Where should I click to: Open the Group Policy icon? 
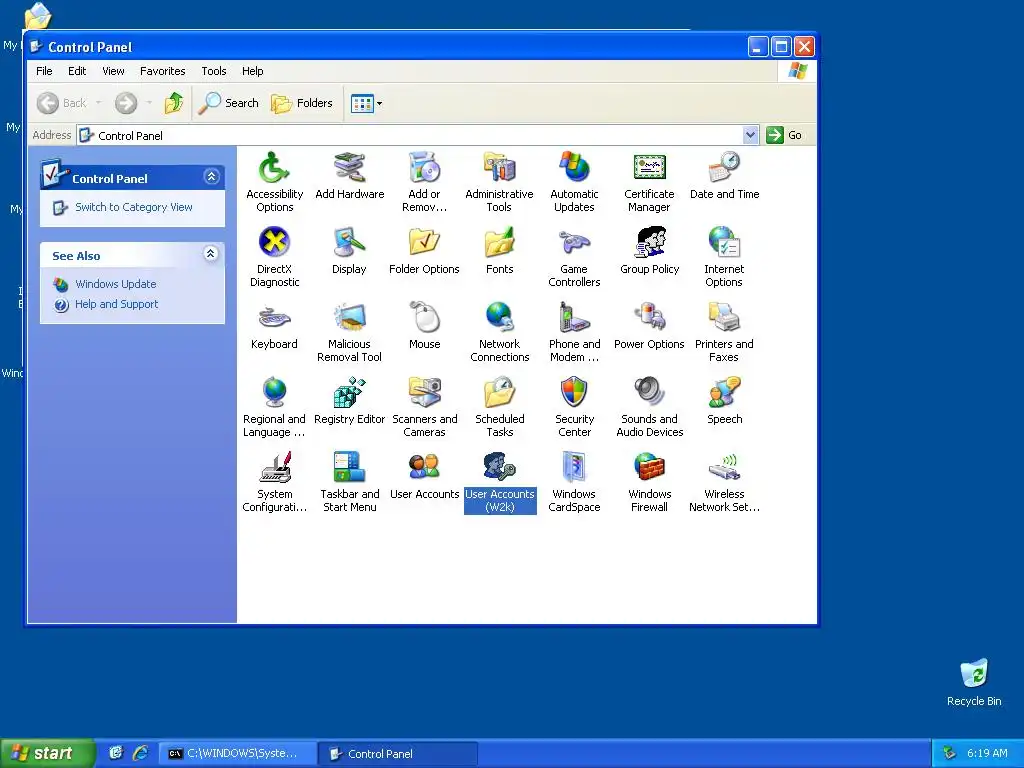coord(649,243)
